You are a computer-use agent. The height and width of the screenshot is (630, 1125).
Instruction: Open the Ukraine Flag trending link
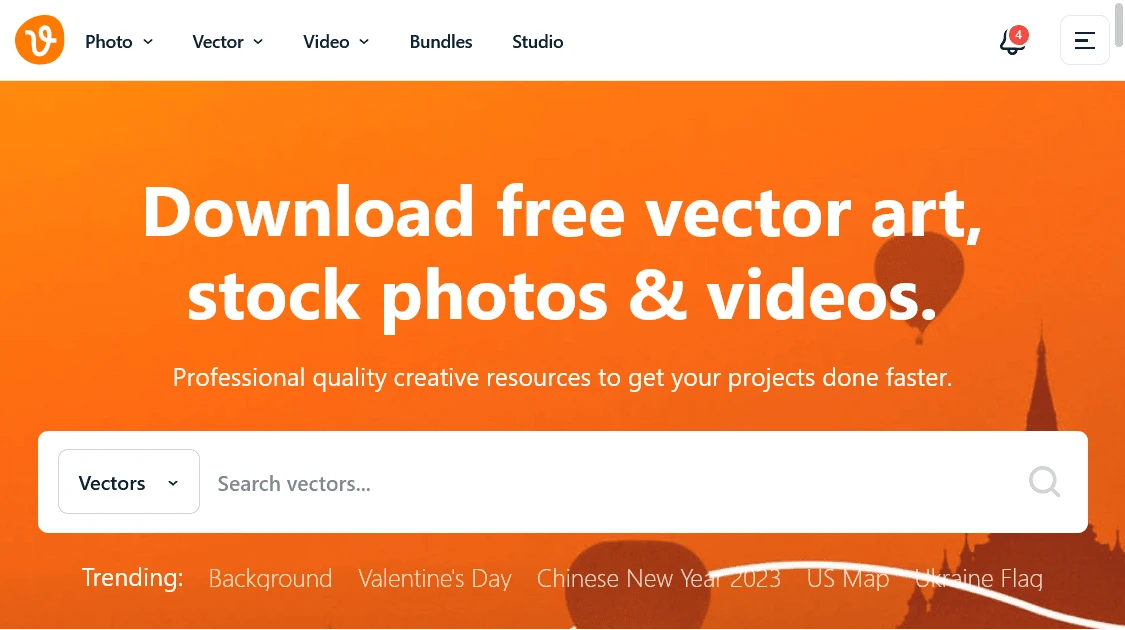[979, 578]
